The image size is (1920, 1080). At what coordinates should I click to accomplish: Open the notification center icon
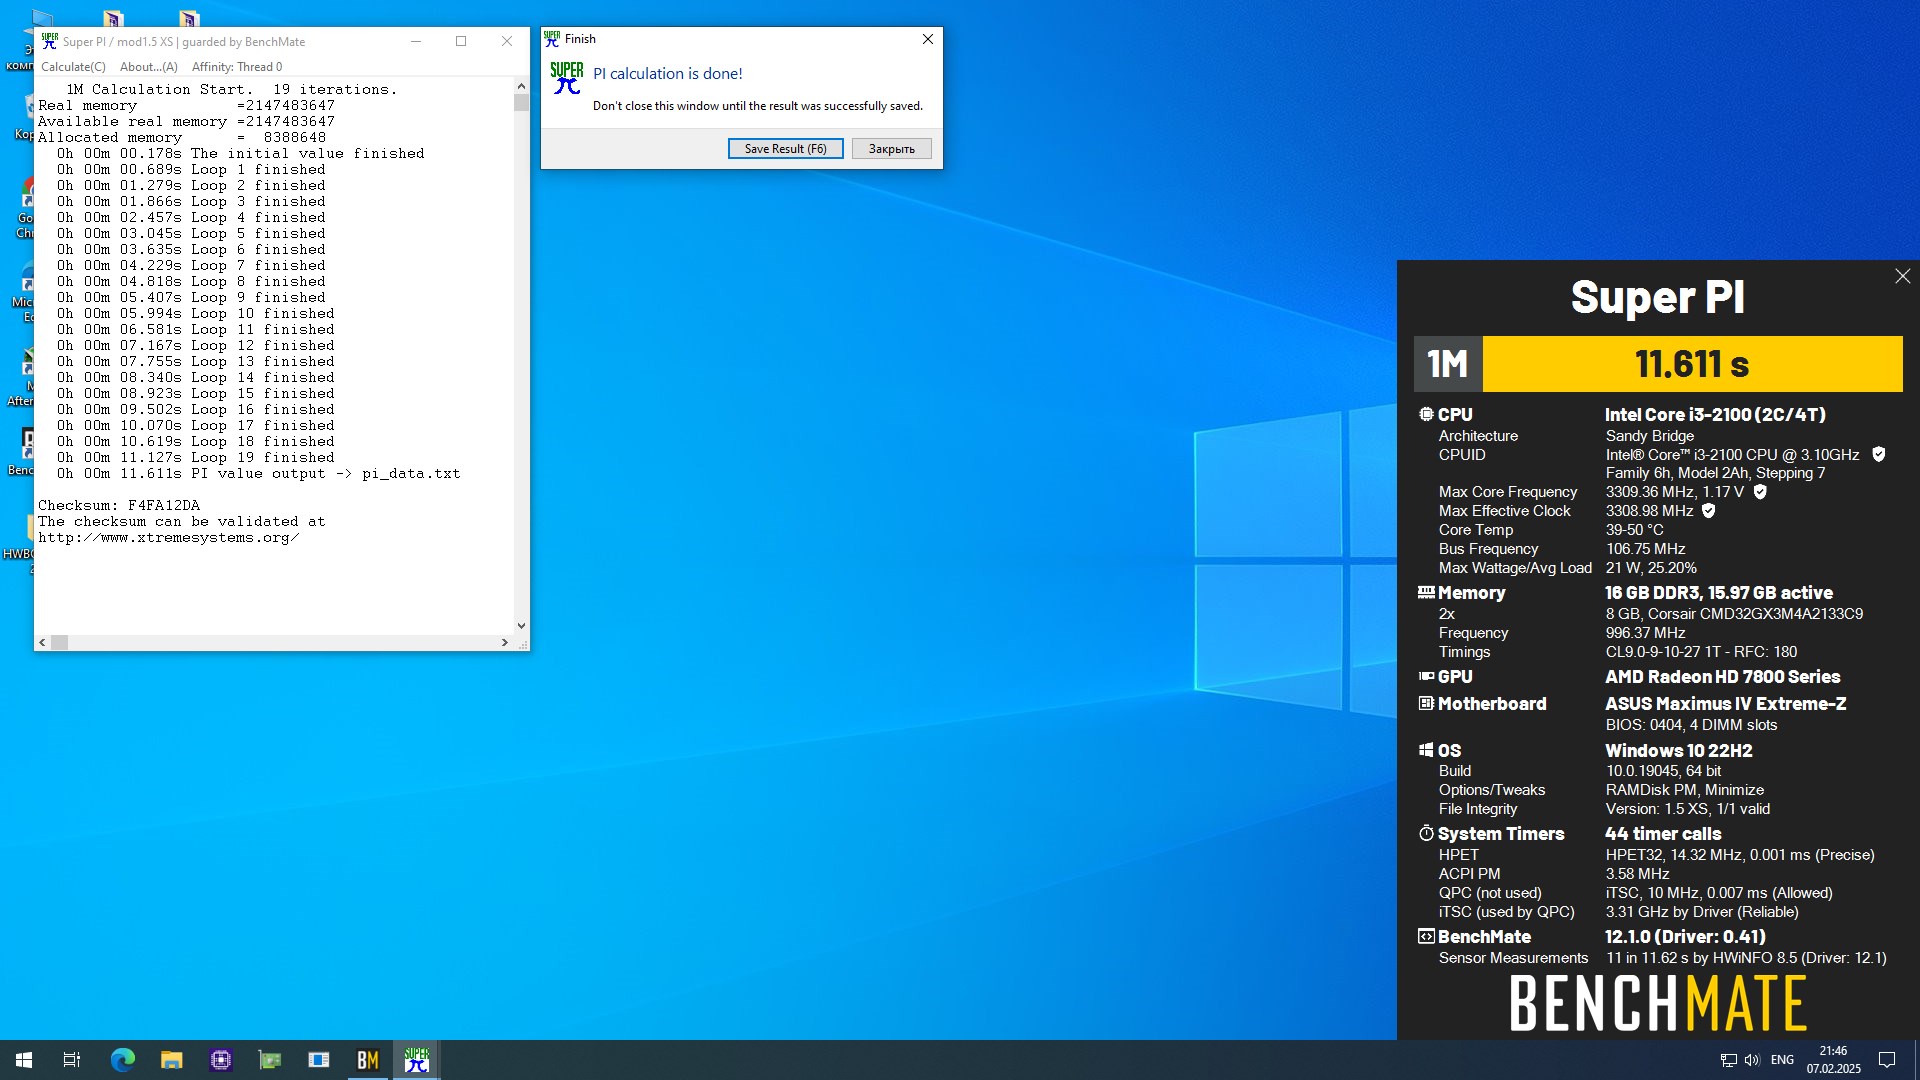coord(1887,1060)
